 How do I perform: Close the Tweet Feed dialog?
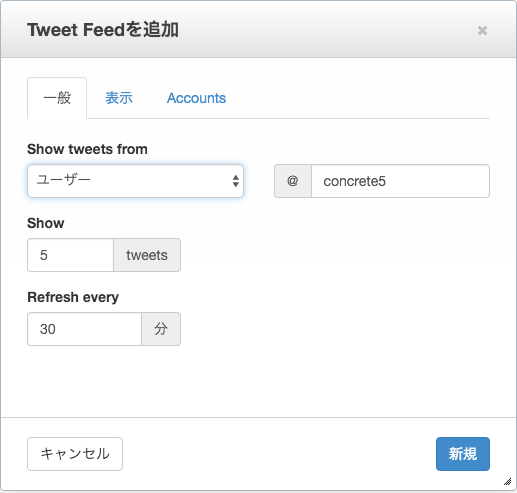482,30
